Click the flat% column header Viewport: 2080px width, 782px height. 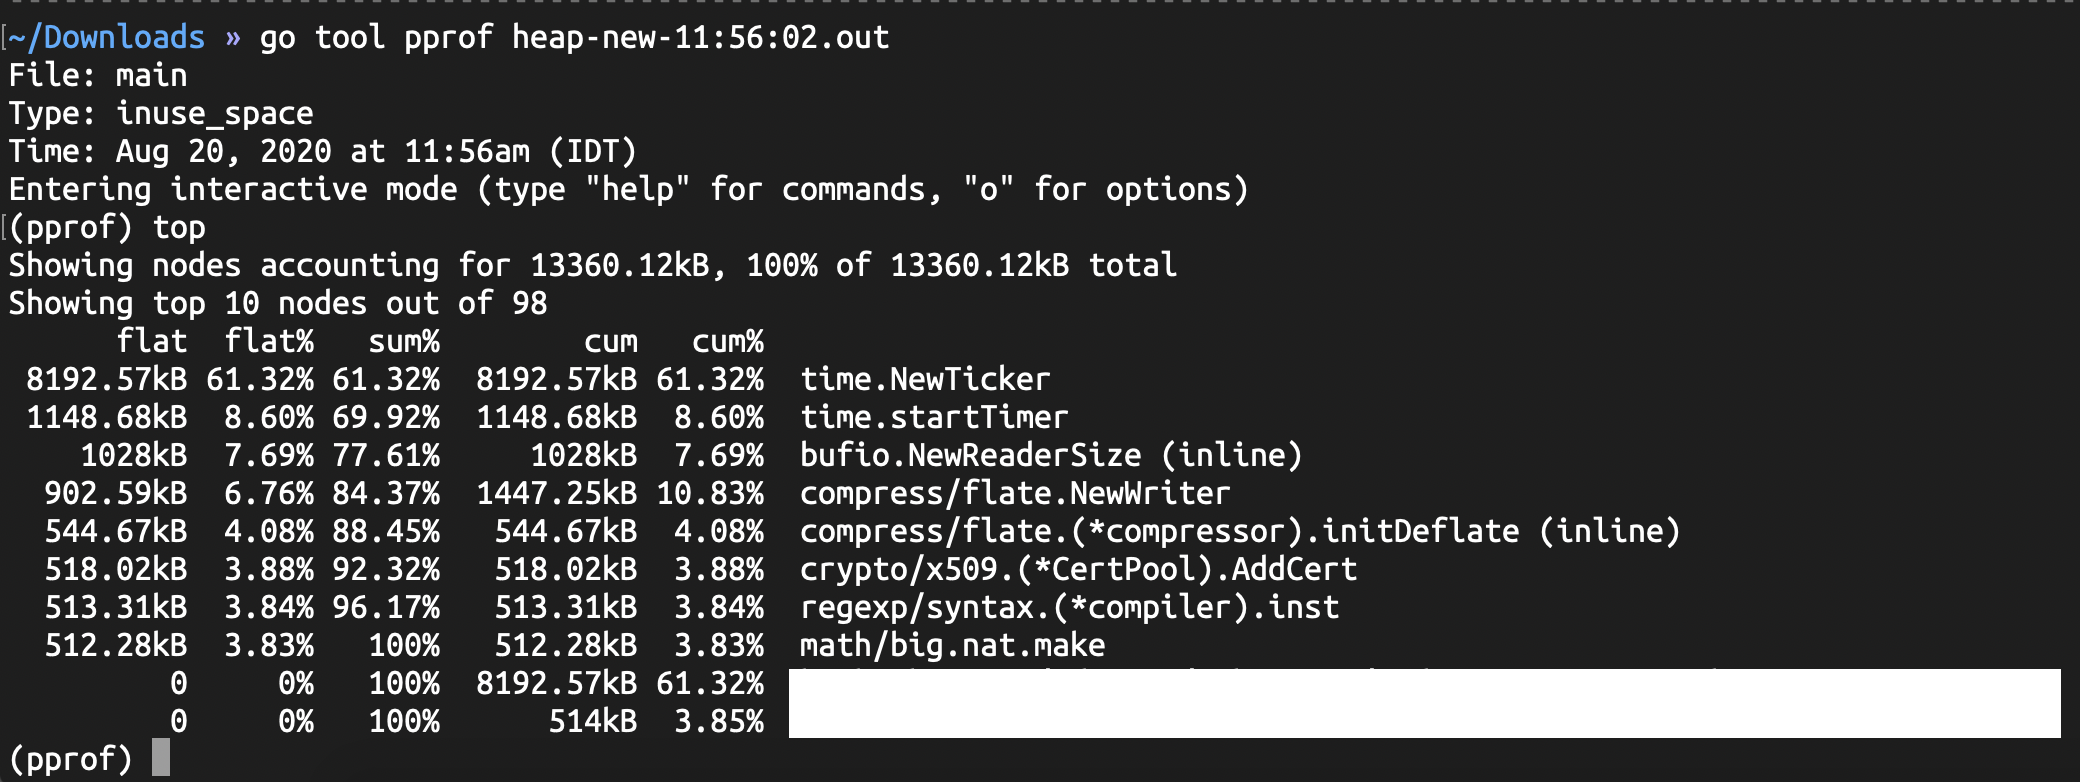pos(269,342)
